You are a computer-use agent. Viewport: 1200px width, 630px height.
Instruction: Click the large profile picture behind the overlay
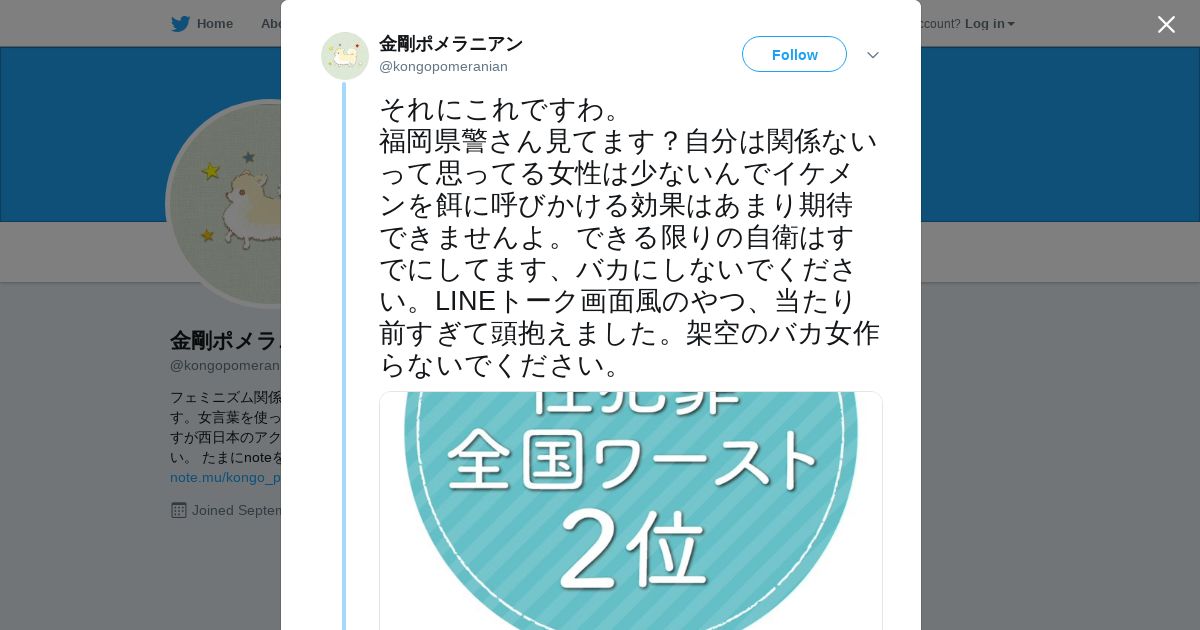point(224,203)
